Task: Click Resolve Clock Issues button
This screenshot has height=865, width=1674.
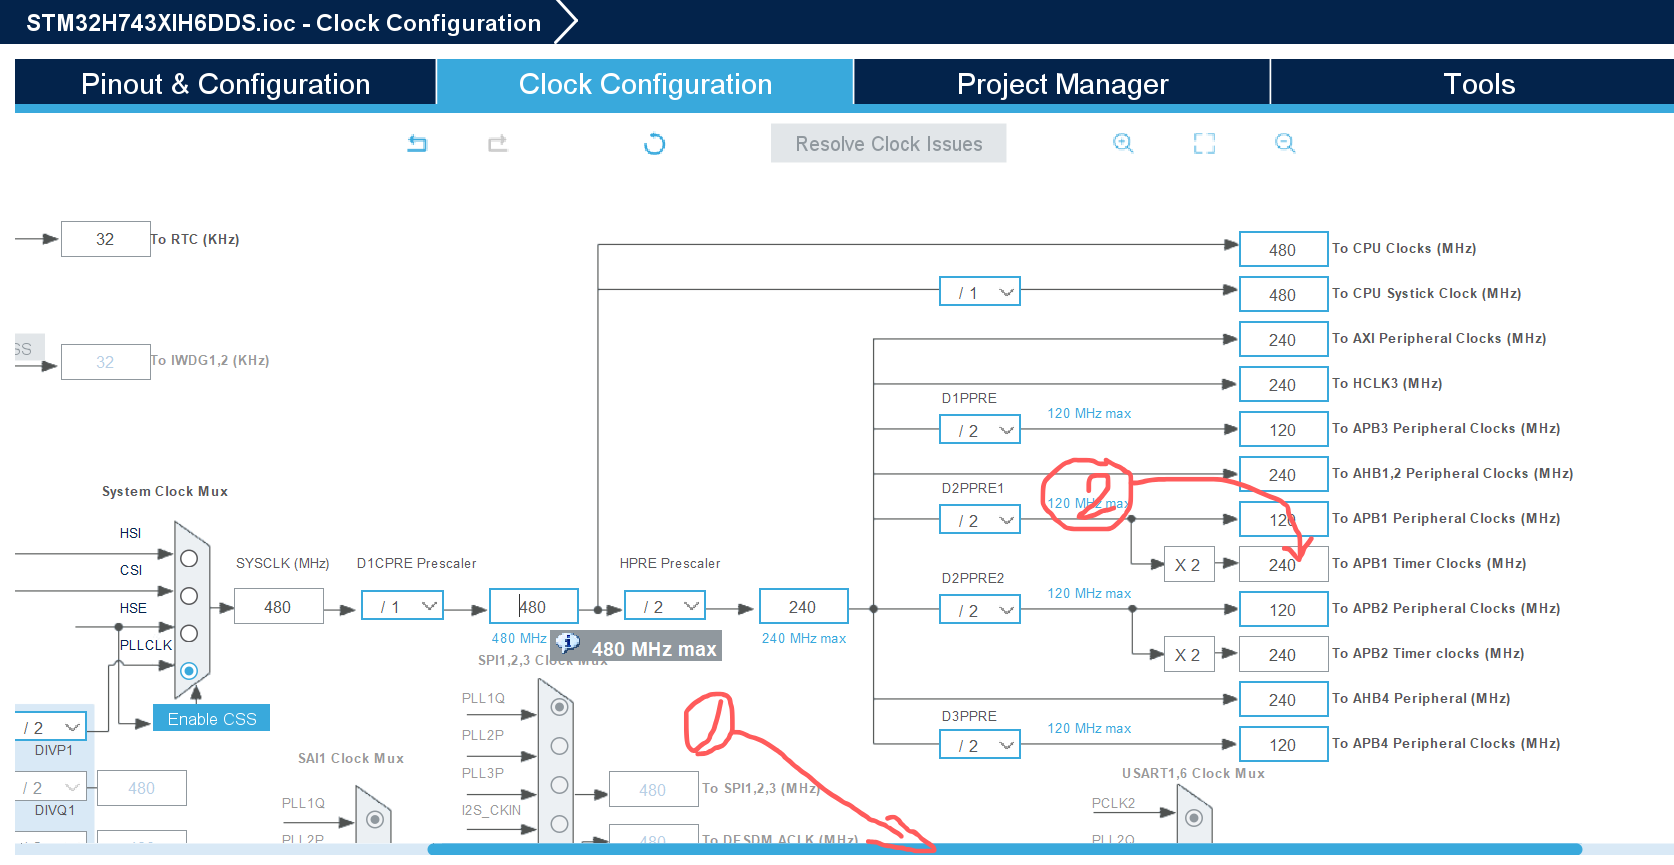Action: (x=888, y=144)
